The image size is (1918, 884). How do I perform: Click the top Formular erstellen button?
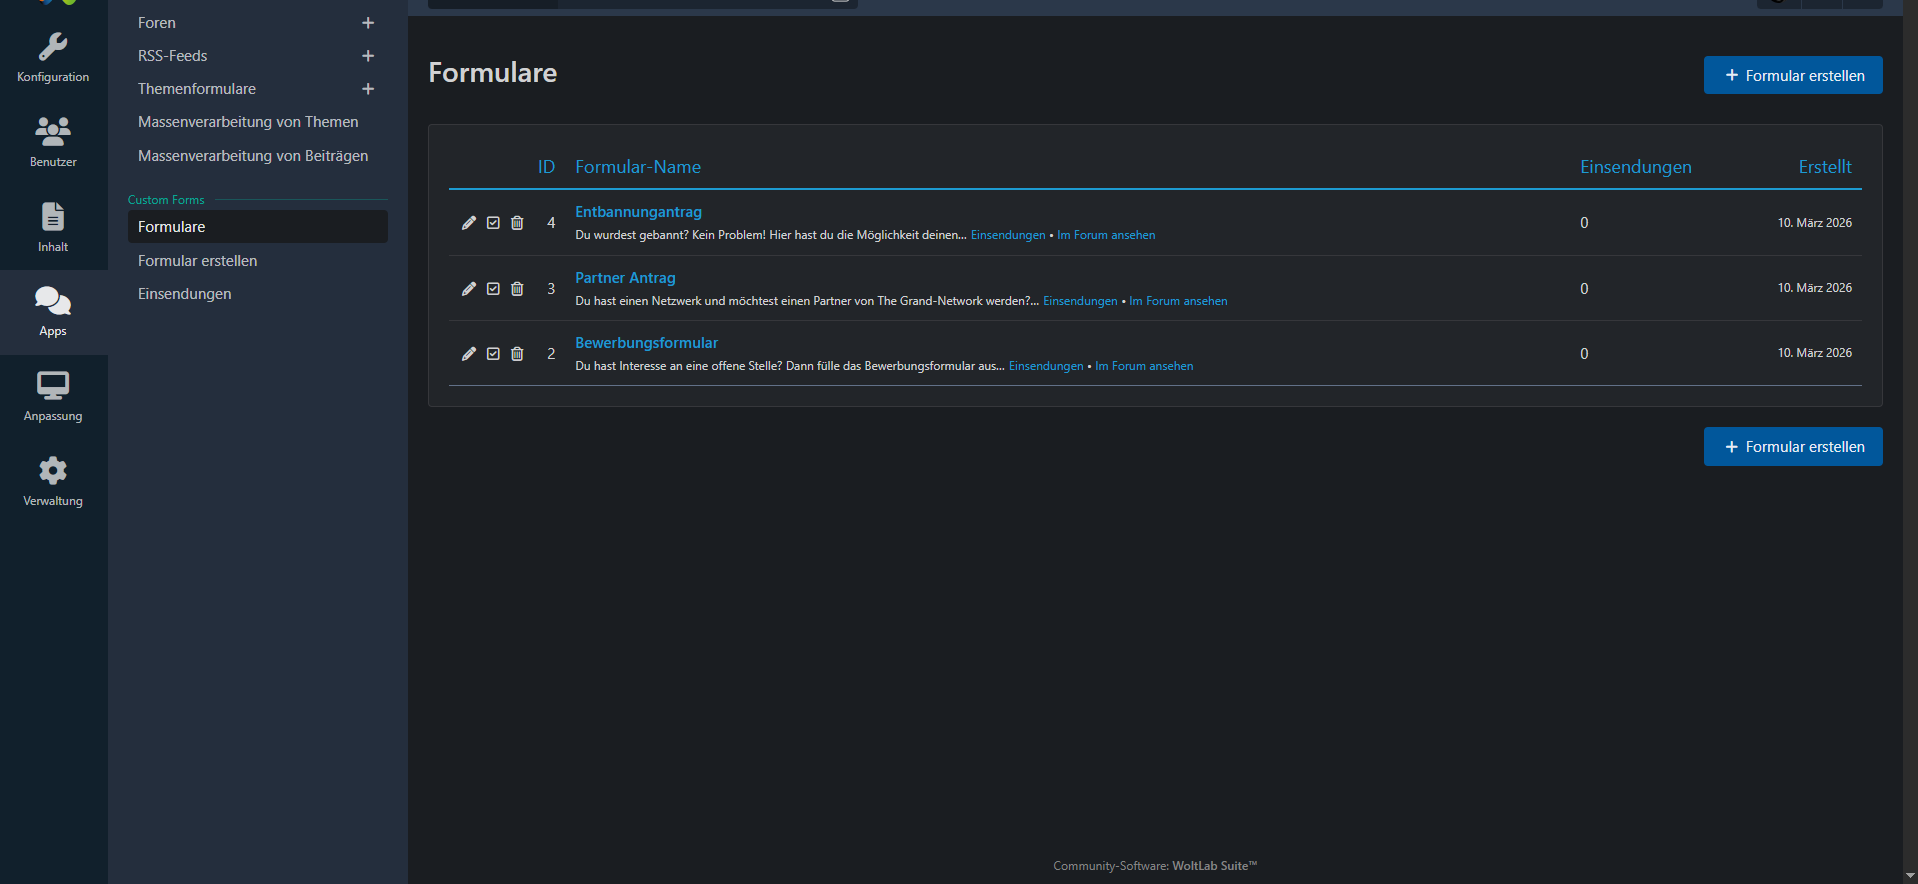1793,75
